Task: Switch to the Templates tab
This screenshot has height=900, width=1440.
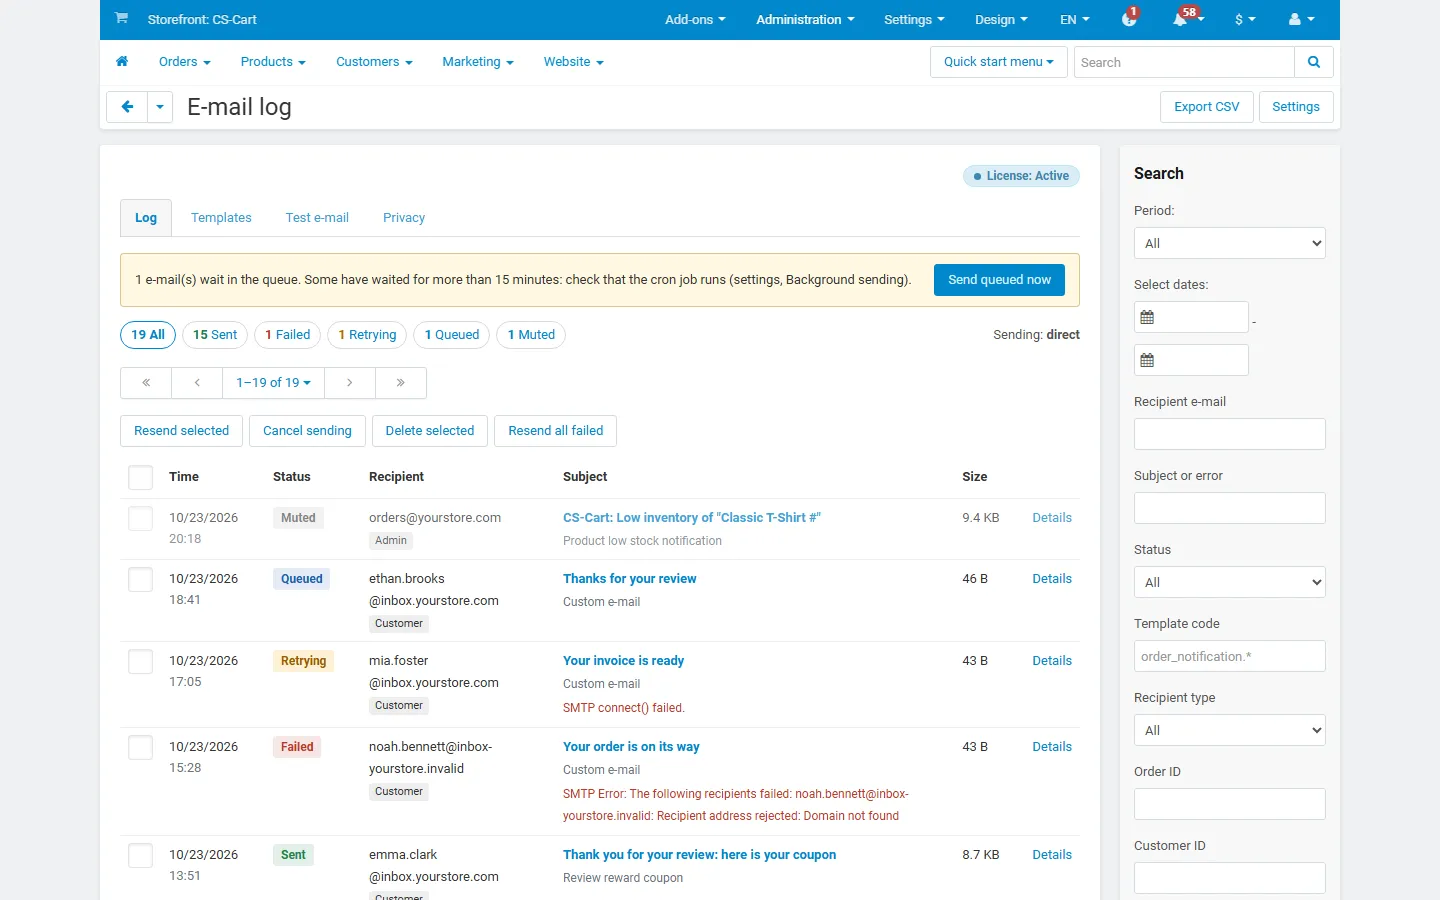Action: [221, 218]
